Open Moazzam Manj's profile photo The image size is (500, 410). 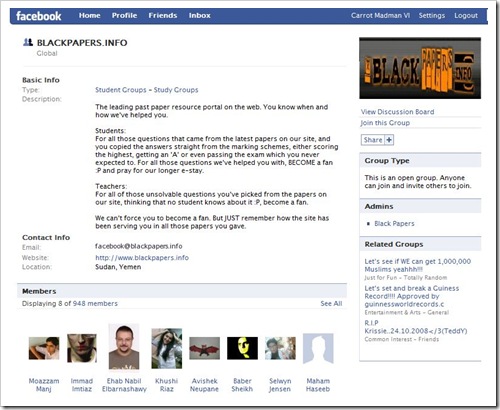pos(44,348)
